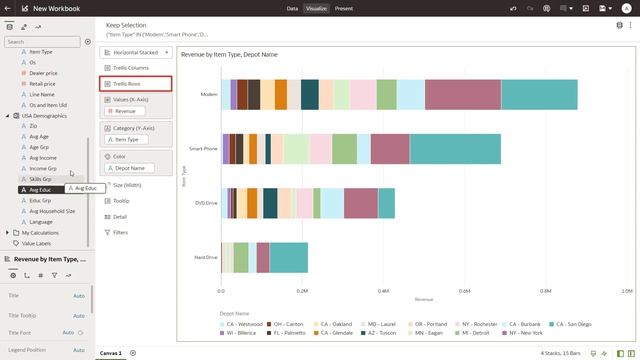Select the Avg Educ column
The image size is (640, 360).
(40, 190)
